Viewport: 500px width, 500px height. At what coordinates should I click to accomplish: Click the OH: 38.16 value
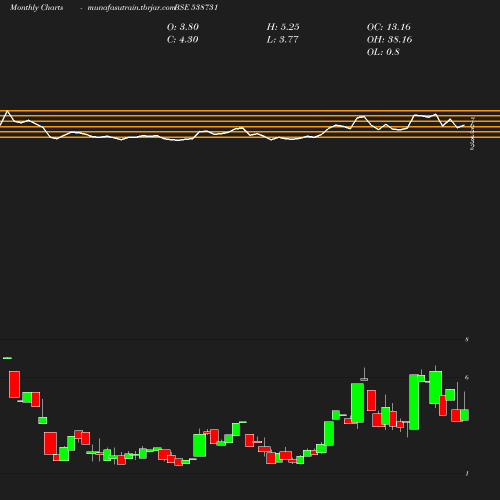[x=389, y=39]
